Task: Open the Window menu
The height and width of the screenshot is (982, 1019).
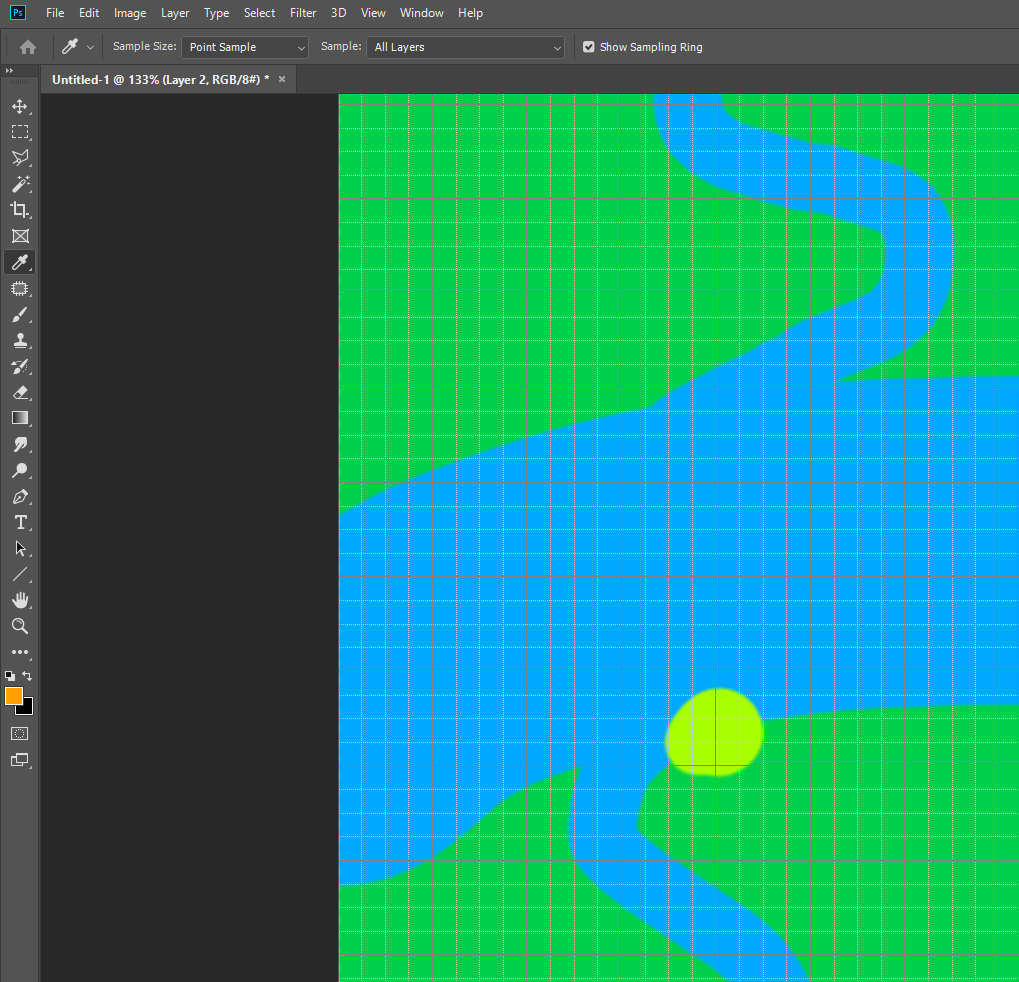Action: point(422,13)
